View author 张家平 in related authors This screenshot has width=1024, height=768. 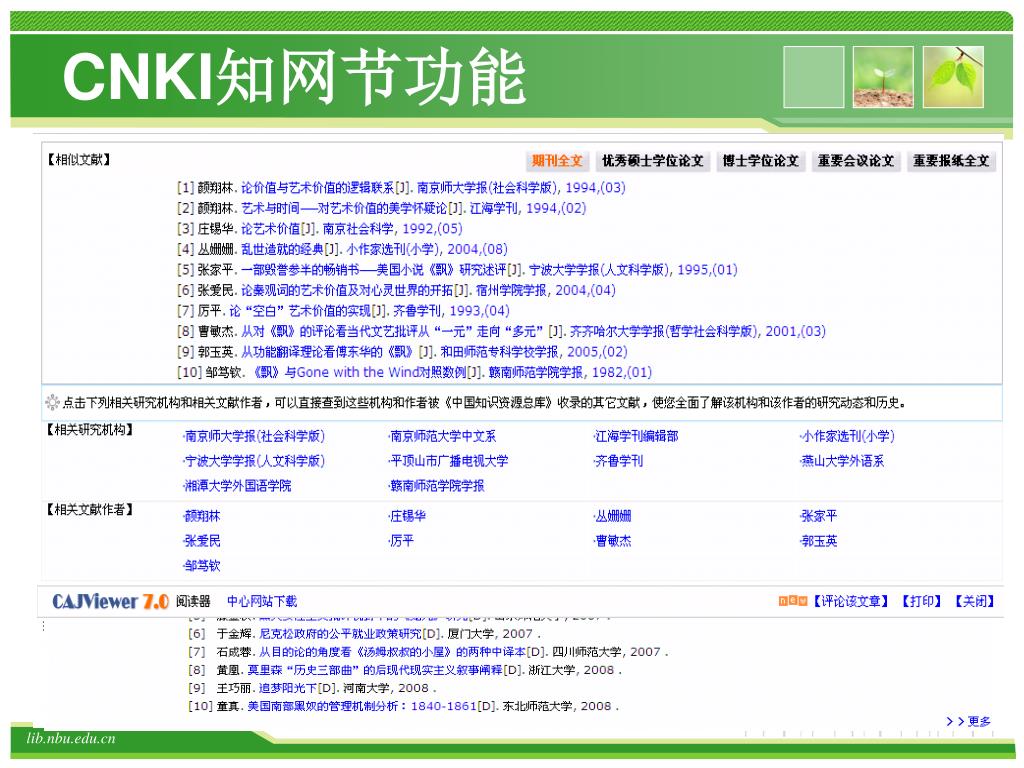click(819, 516)
